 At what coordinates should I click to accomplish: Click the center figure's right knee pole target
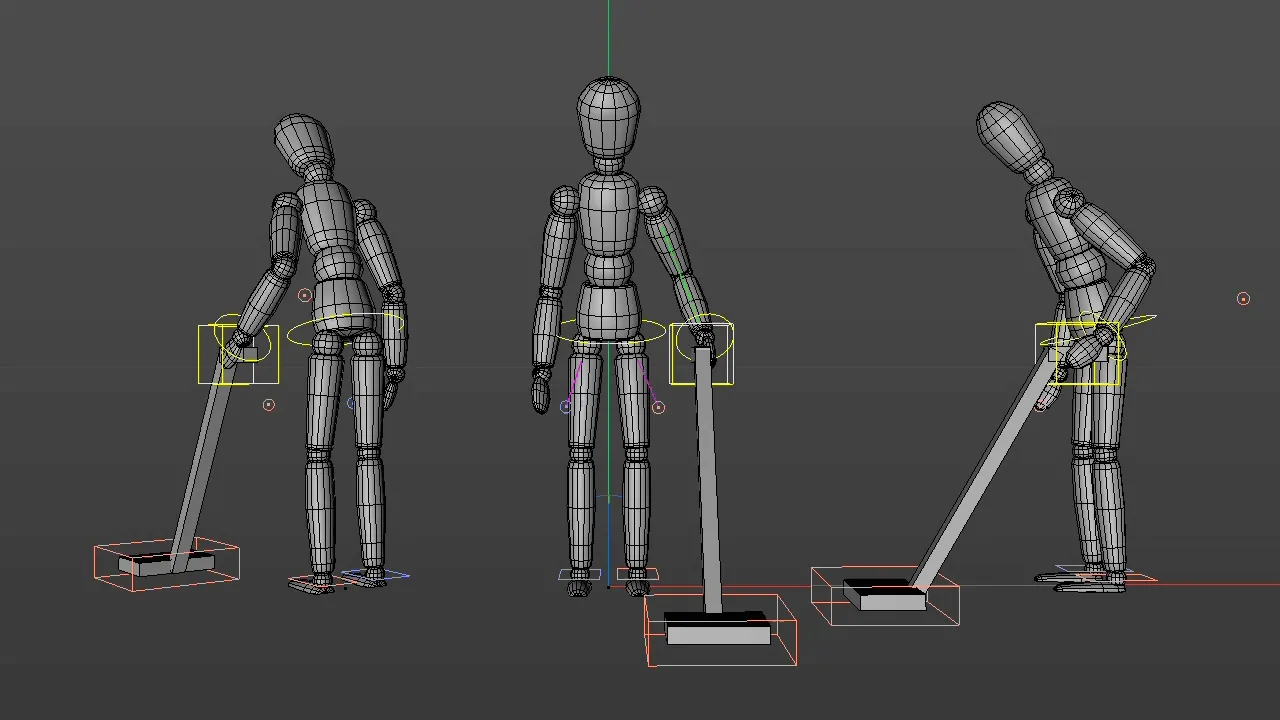coord(658,408)
